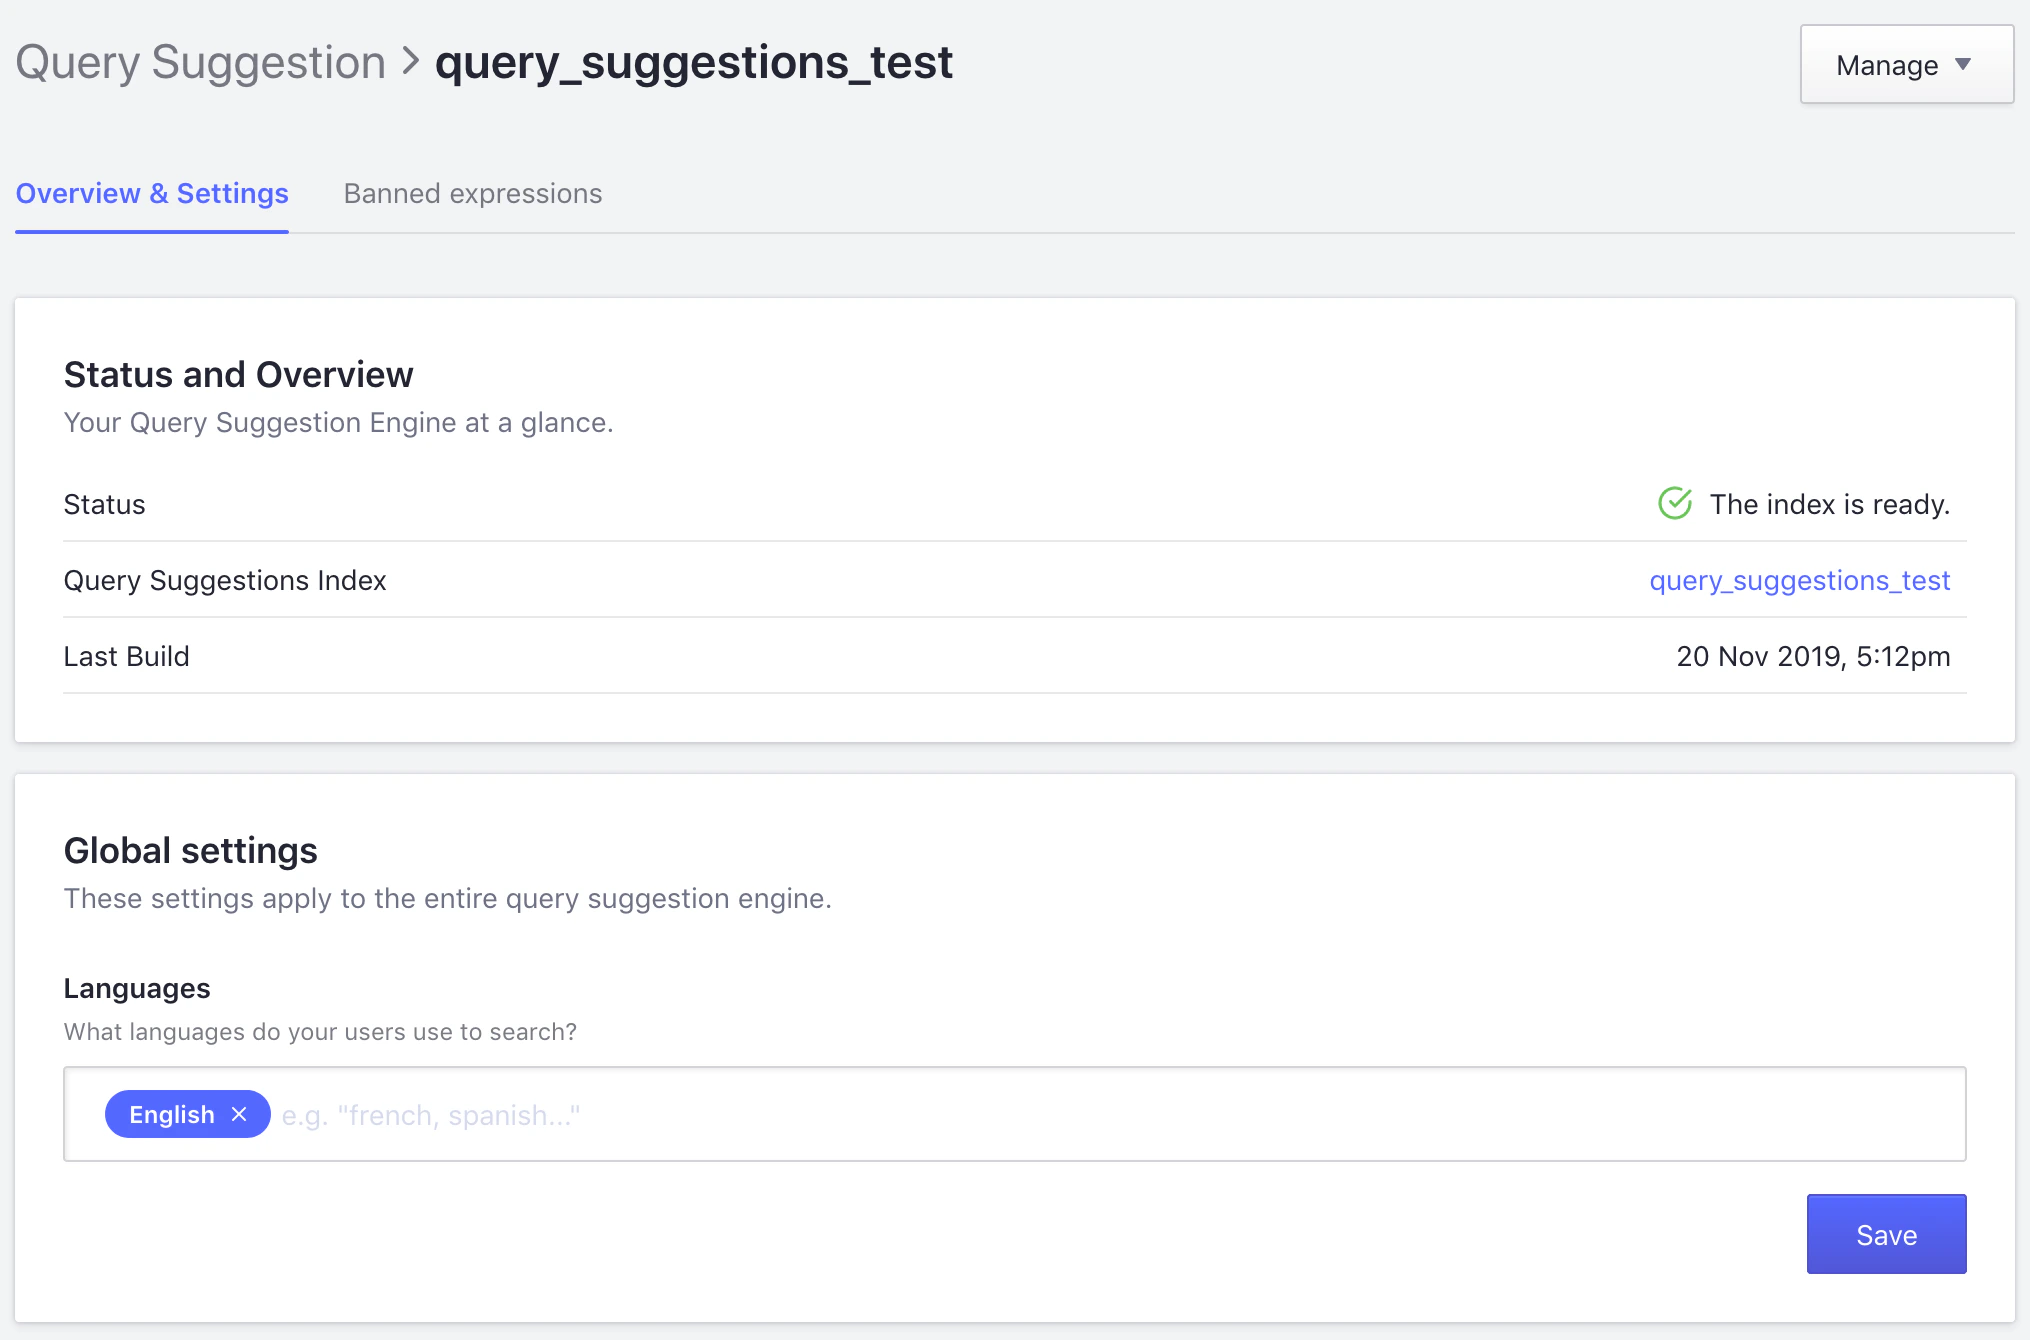Select the Overview & Settings tab

coord(151,193)
